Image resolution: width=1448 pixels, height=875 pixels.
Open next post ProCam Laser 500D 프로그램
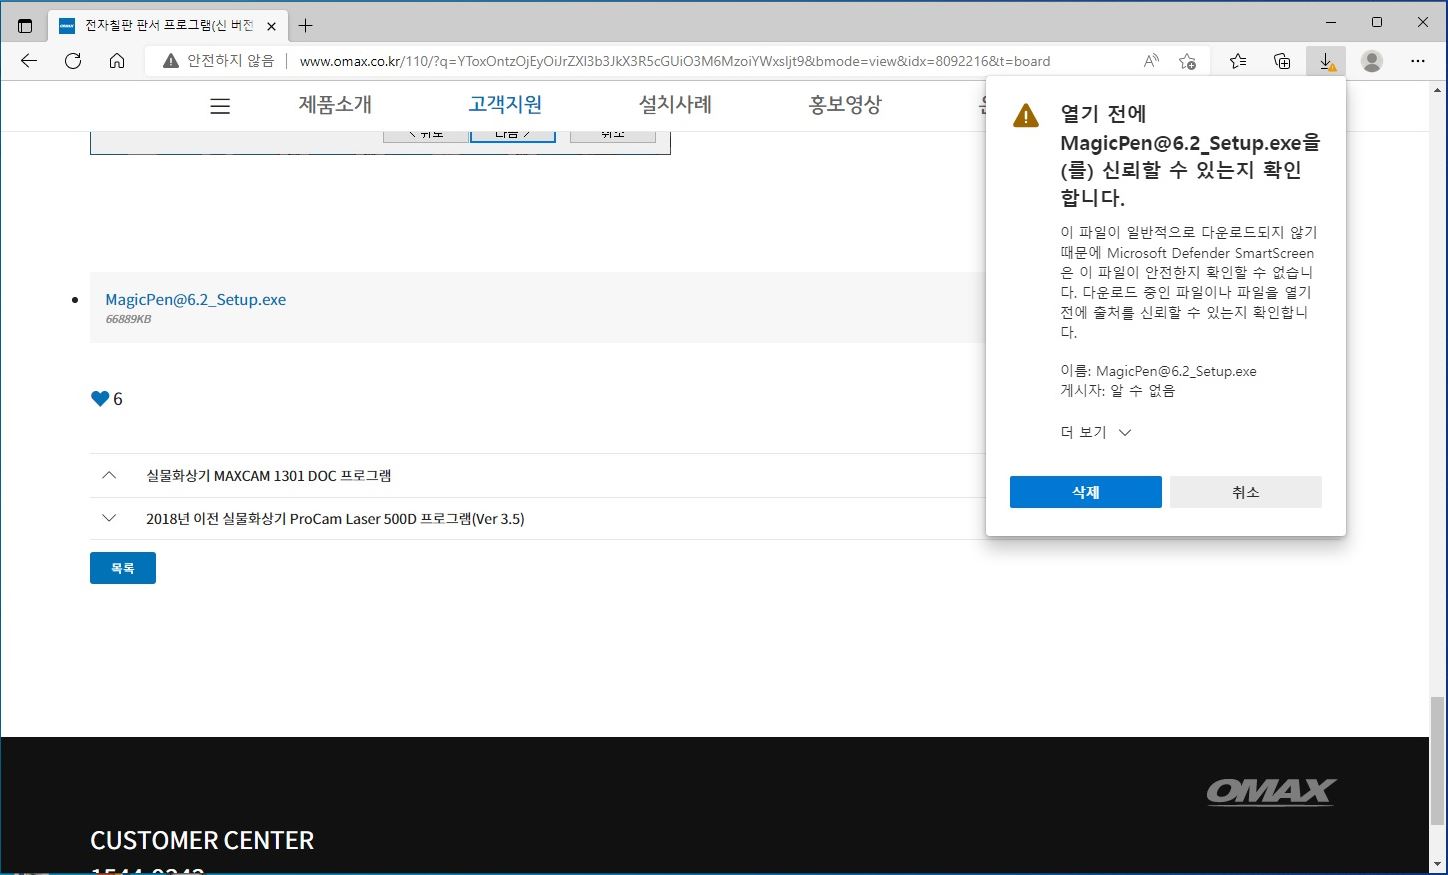pyautogui.click(x=335, y=519)
